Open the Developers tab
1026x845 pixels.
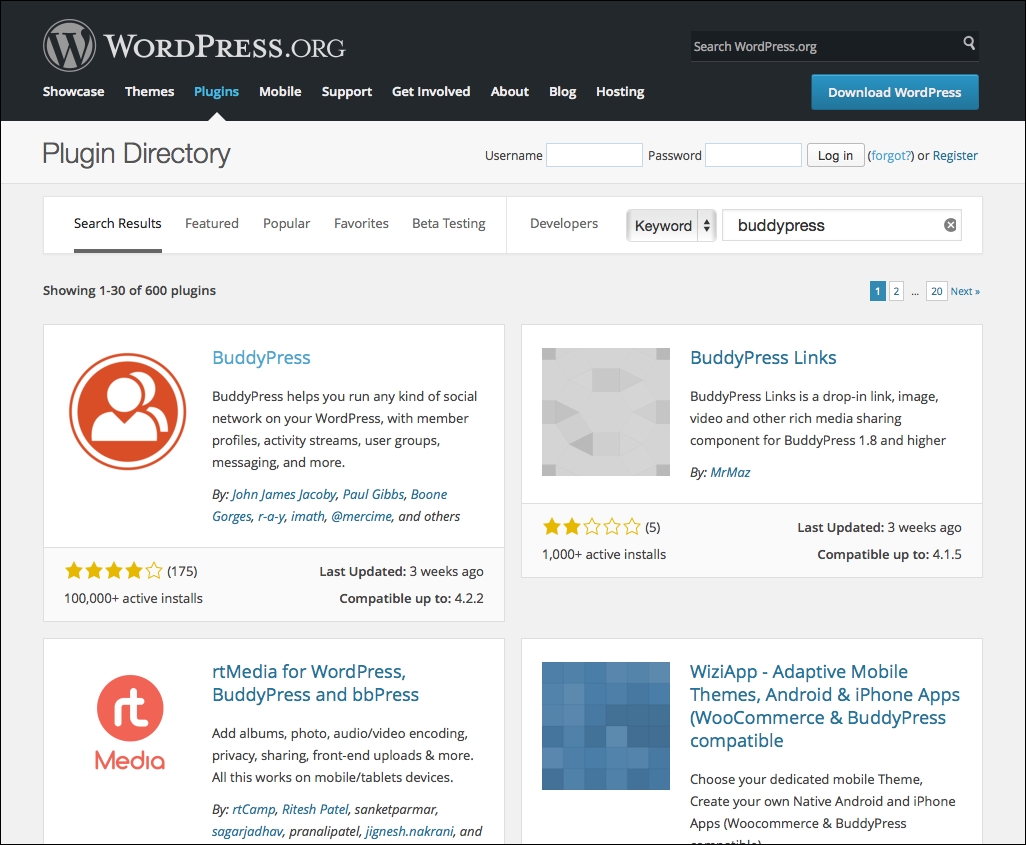pos(563,224)
